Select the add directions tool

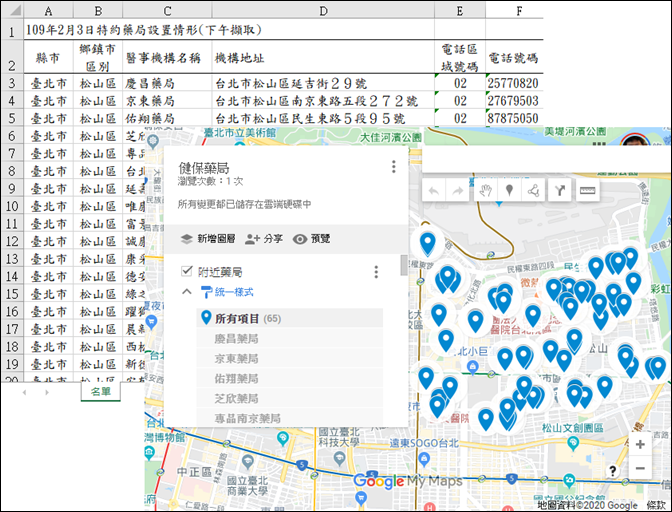(560, 190)
